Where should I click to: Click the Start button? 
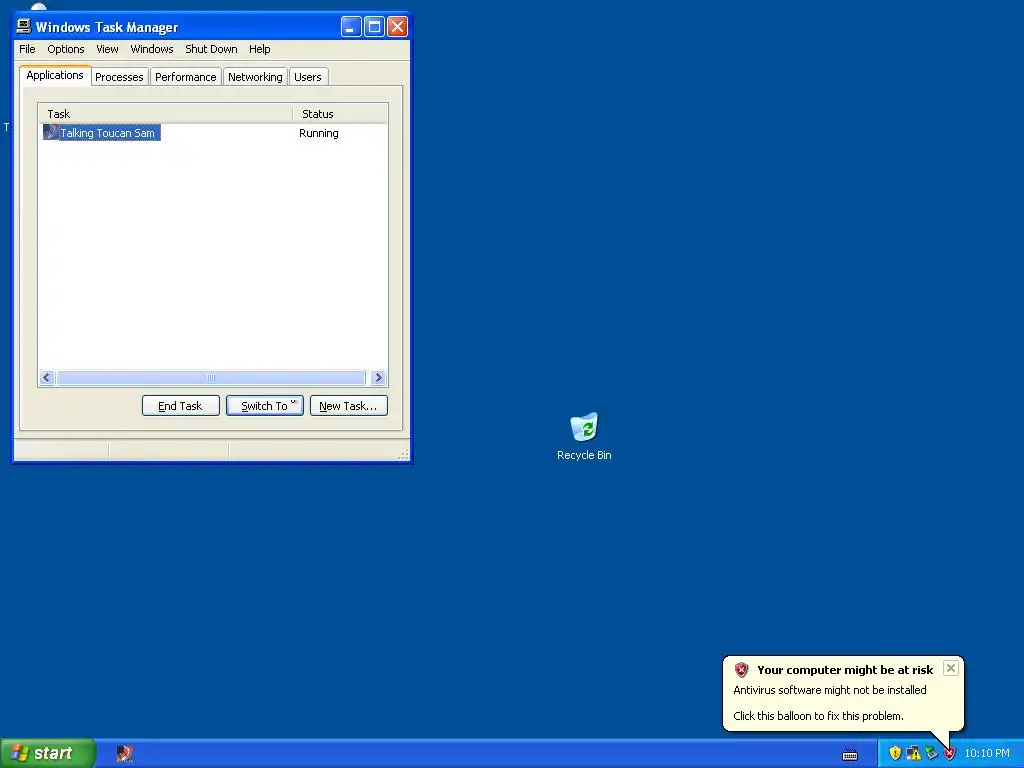tap(48, 754)
